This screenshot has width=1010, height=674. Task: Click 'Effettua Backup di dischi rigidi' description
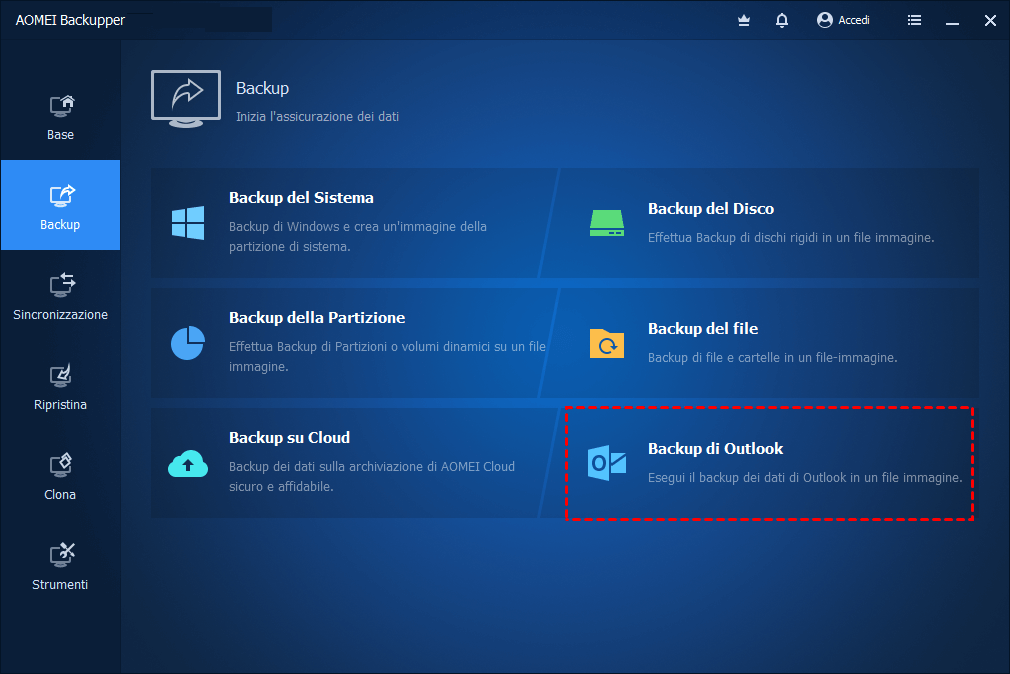pos(791,238)
